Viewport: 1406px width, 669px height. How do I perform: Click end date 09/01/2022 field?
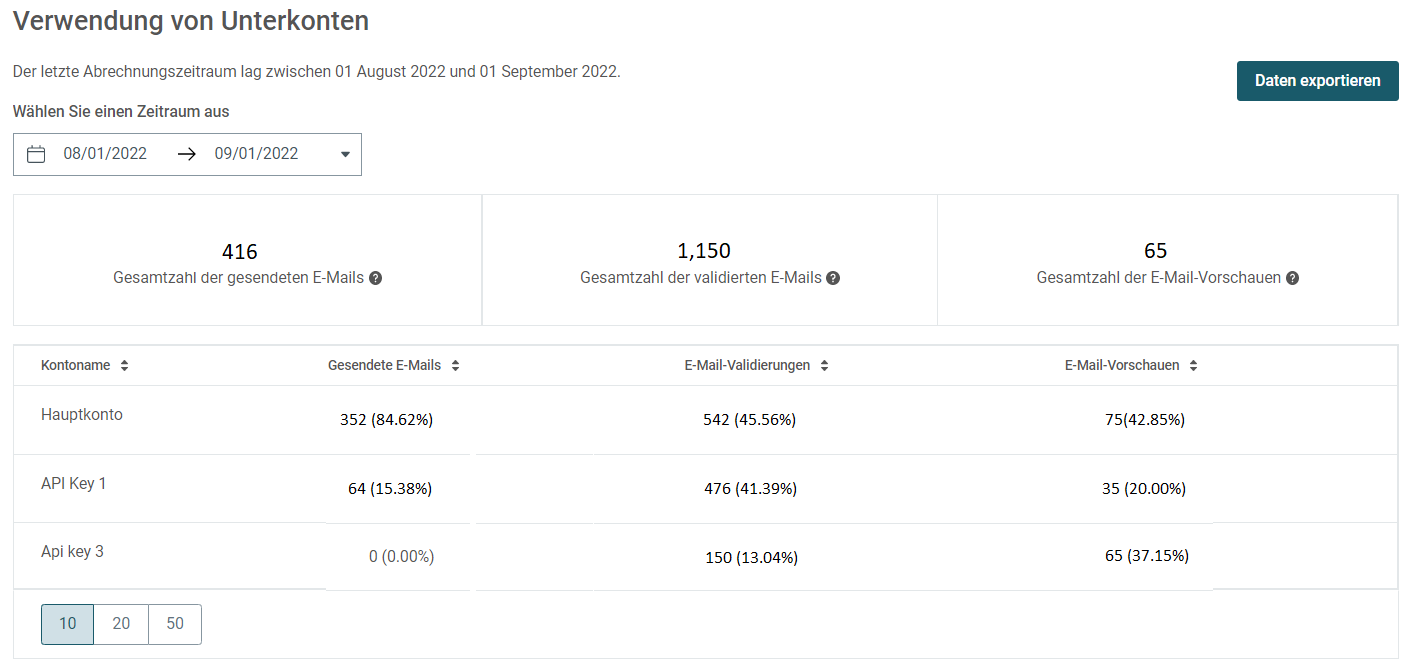pyautogui.click(x=256, y=154)
